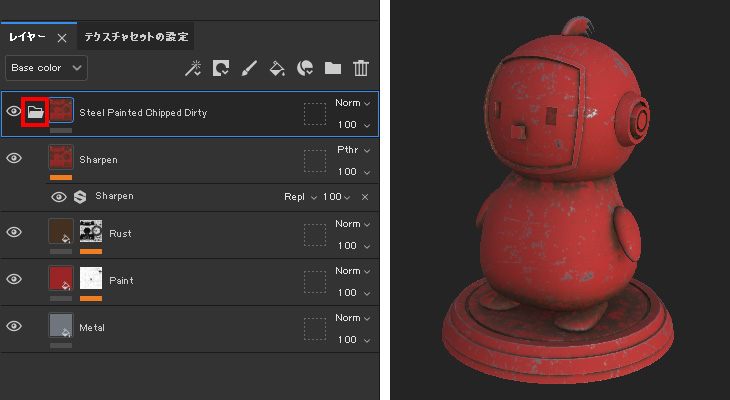Viewport: 730px width, 400px height.
Task: Switch to the テクスチャセットの設定 tab
Action: pyautogui.click(x=136, y=37)
